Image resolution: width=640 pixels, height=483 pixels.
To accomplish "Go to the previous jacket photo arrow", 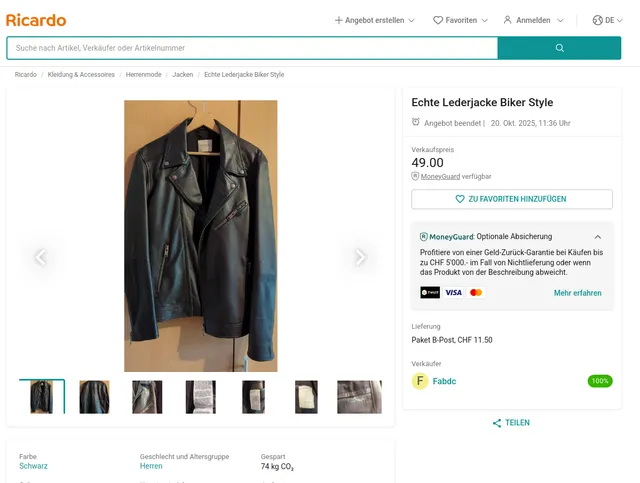I will pos(41,257).
